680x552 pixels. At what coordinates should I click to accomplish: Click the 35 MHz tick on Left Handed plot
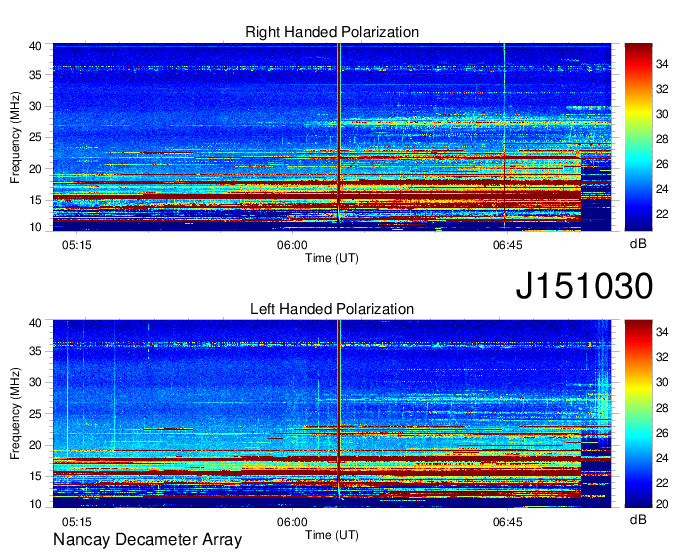coord(35,351)
